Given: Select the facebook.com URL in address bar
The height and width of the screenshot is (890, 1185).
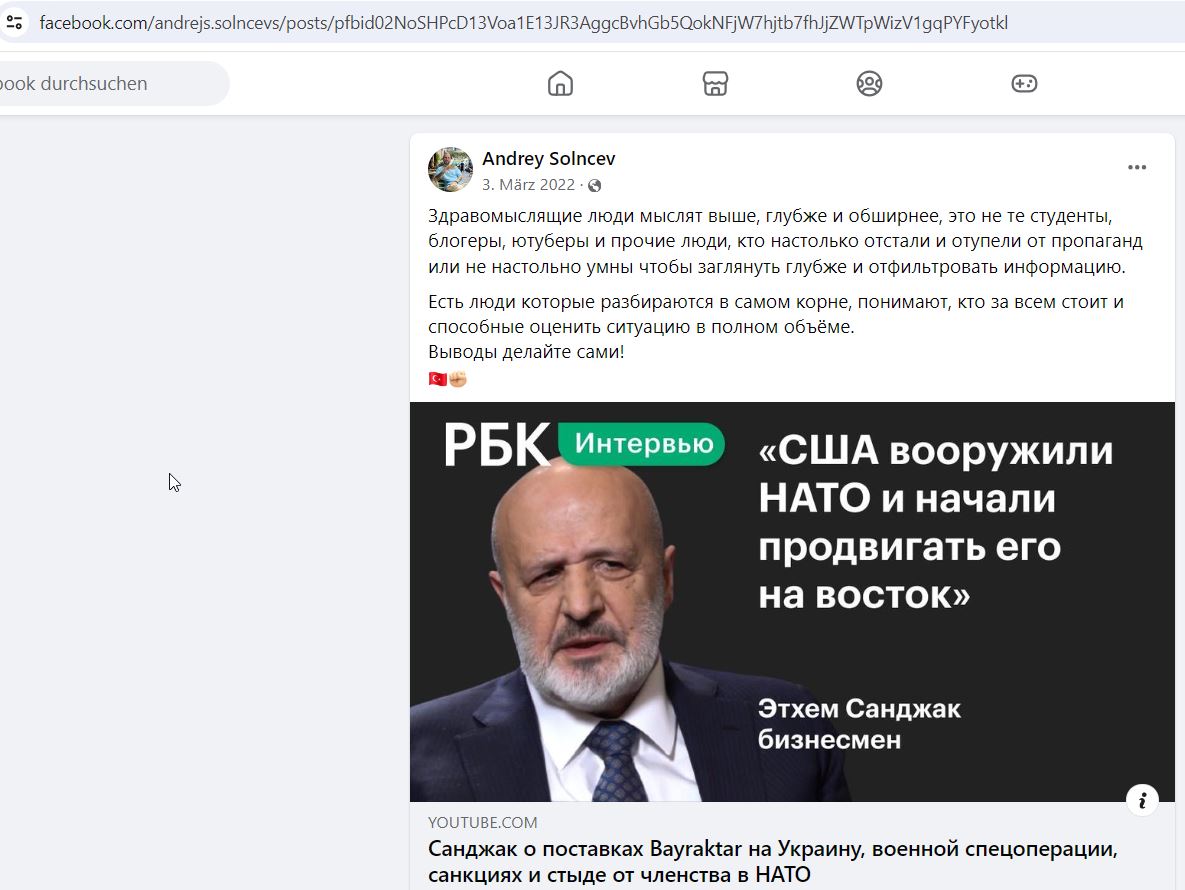Looking at the screenshot, I should pyautogui.click(x=523, y=23).
